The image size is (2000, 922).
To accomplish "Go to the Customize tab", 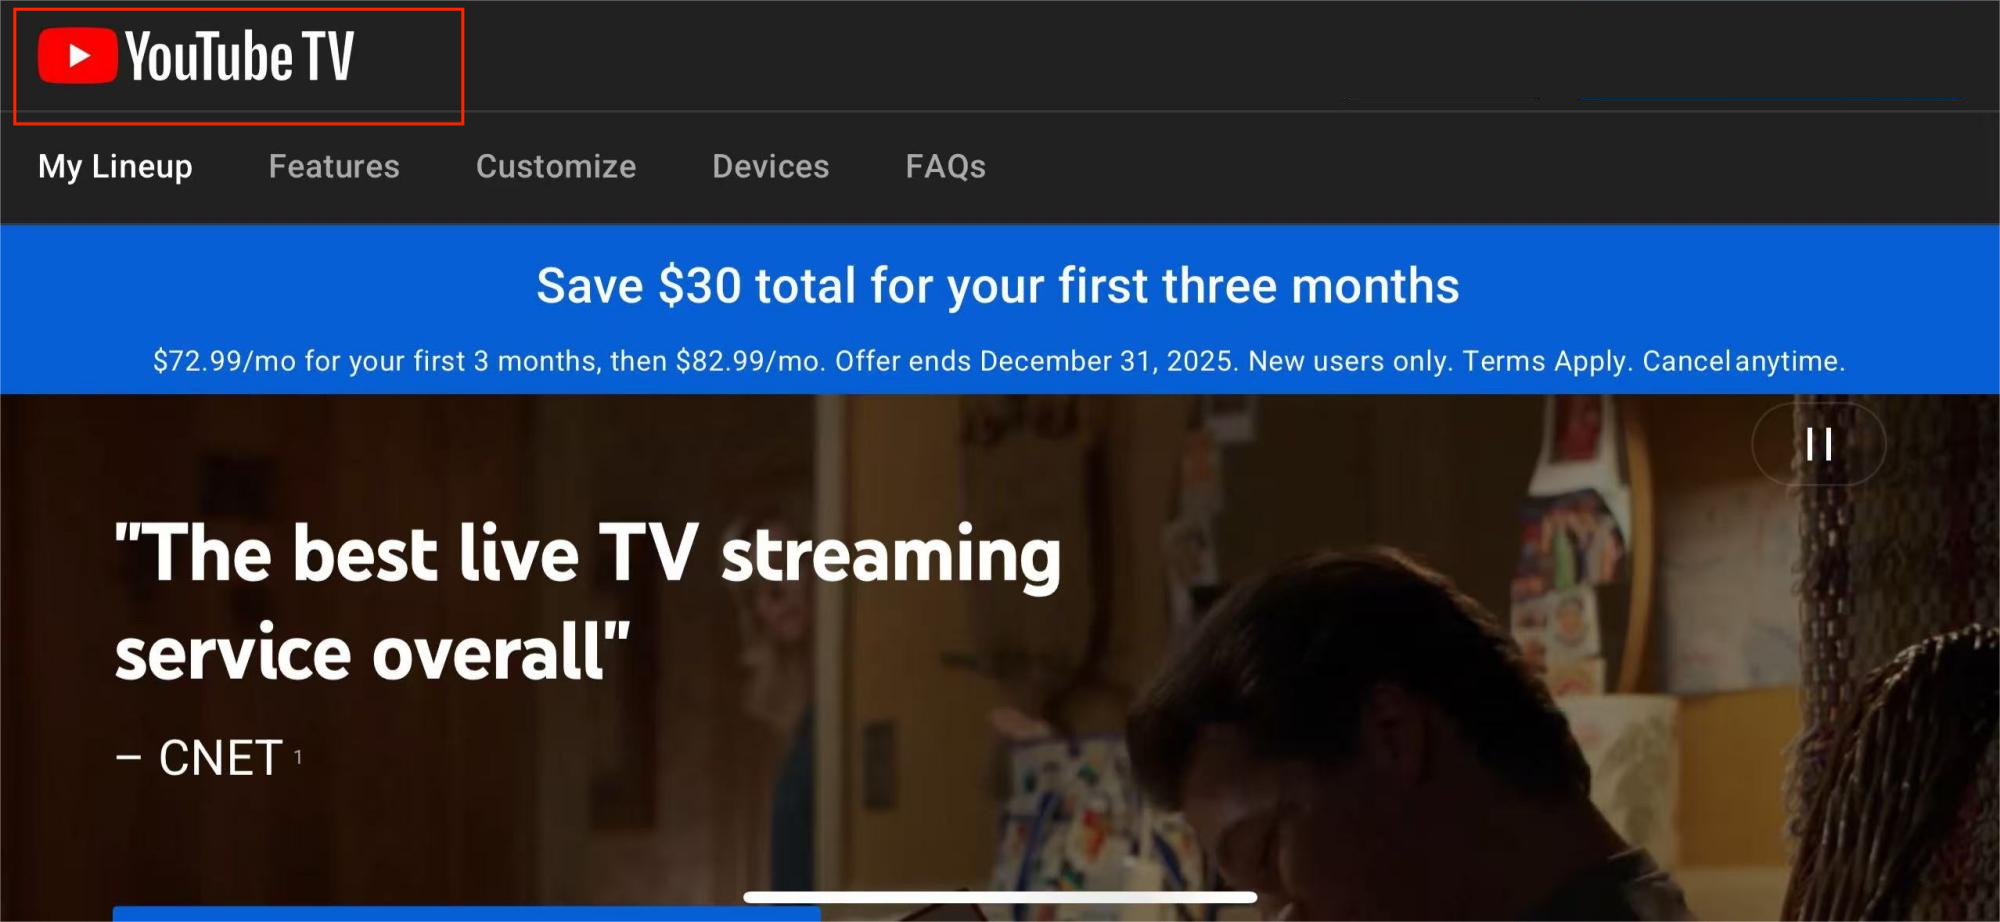I will [556, 166].
